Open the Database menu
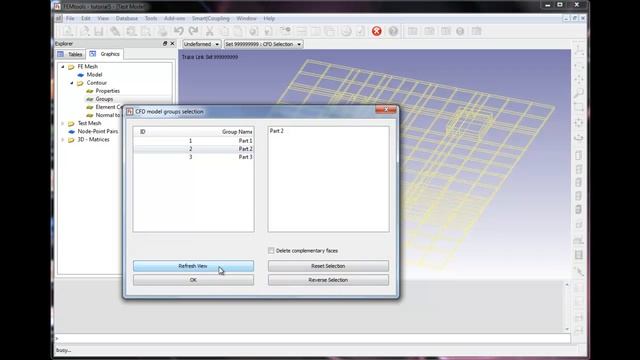640x360 pixels. pyautogui.click(x=127, y=18)
